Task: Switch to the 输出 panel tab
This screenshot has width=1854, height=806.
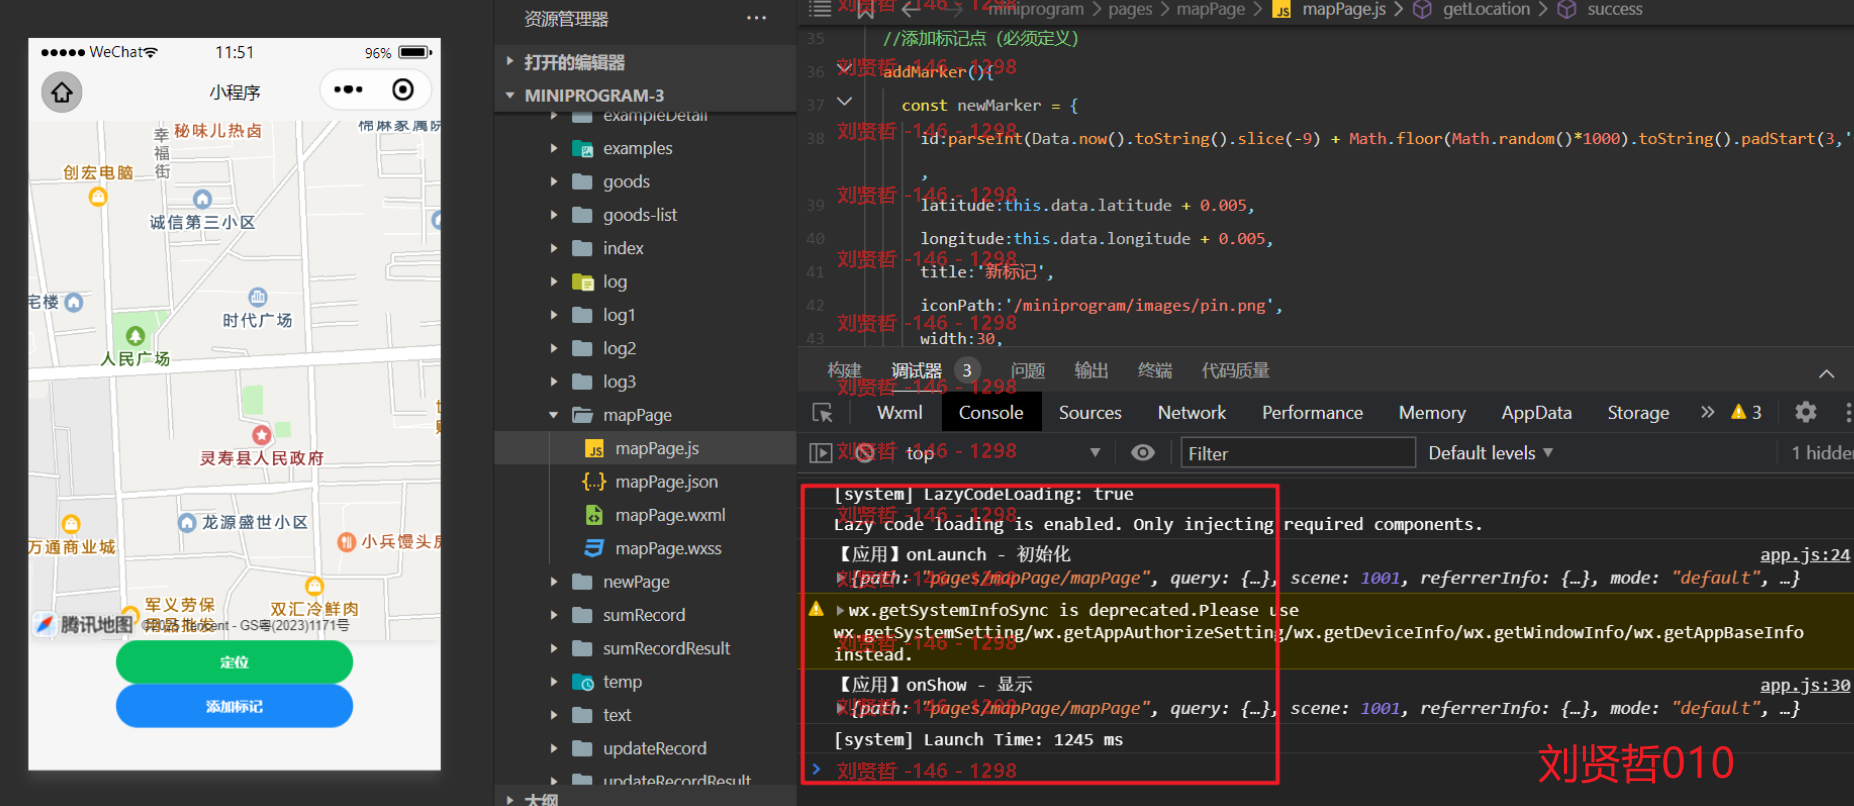Action: click(1091, 371)
